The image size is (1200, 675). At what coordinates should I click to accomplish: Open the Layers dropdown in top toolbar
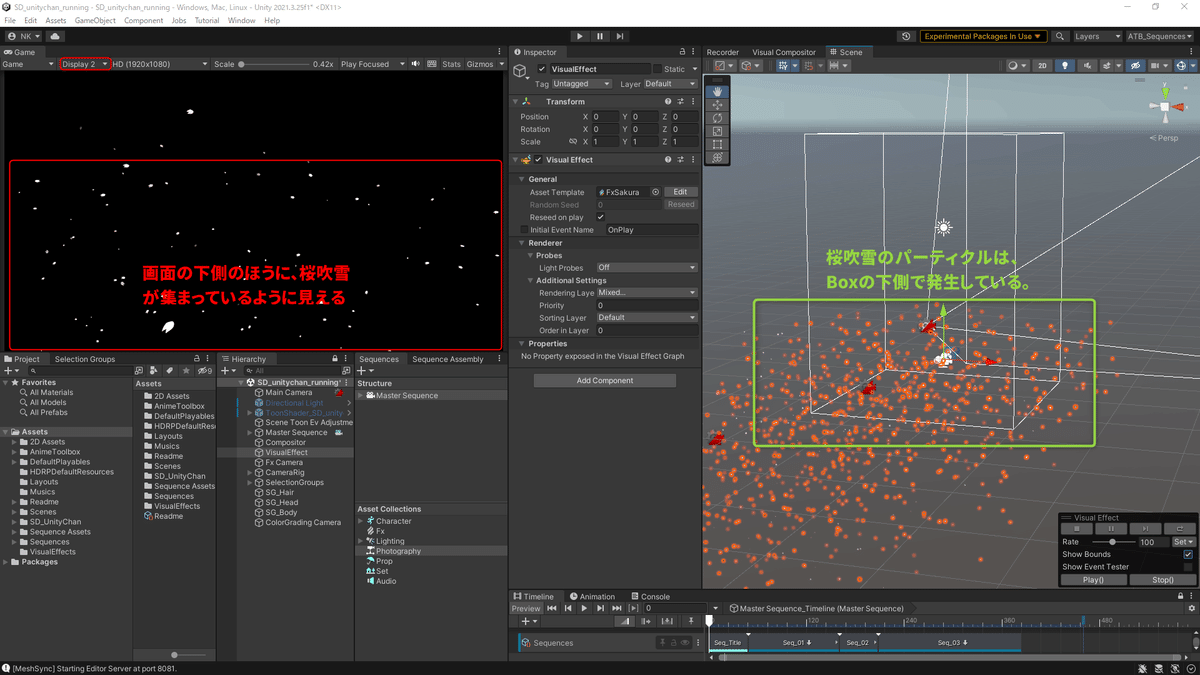(x=1097, y=36)
